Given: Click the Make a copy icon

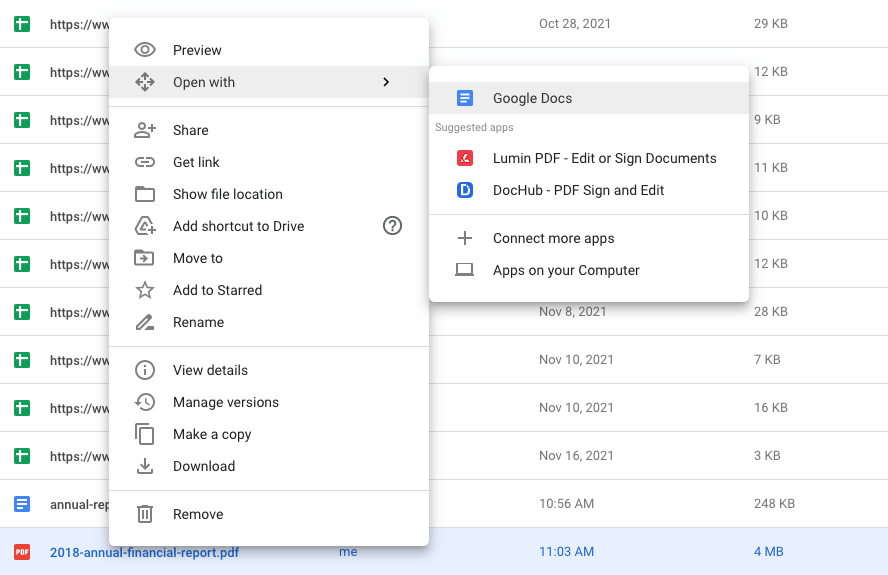Looking at the screenshot, I should [x=145, y=435].
